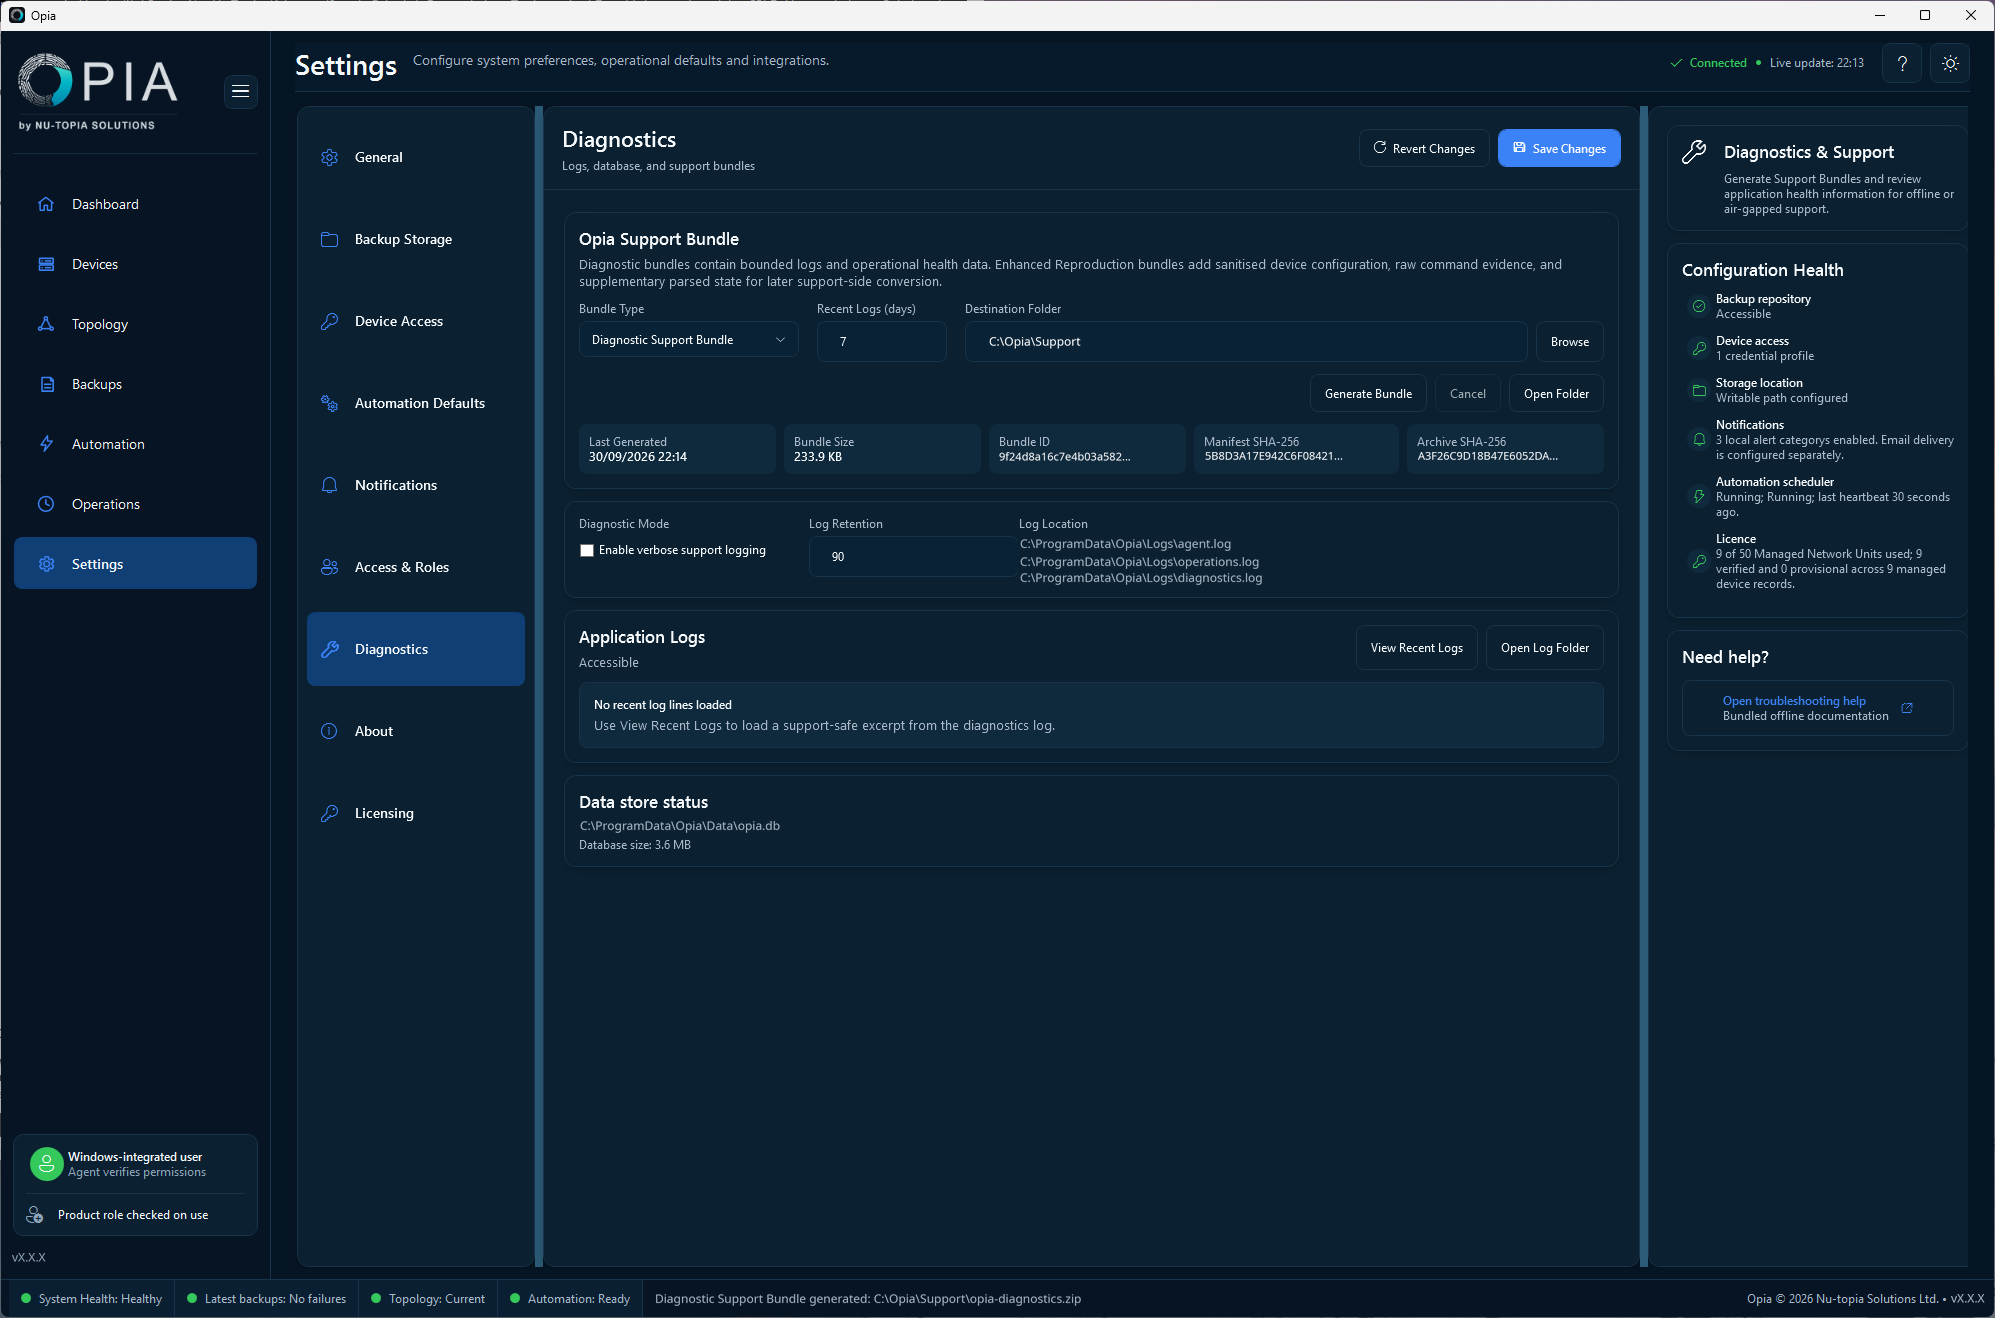Click the Latest backups: No failures status
1995x1318 pixels.
(266, 1298)
